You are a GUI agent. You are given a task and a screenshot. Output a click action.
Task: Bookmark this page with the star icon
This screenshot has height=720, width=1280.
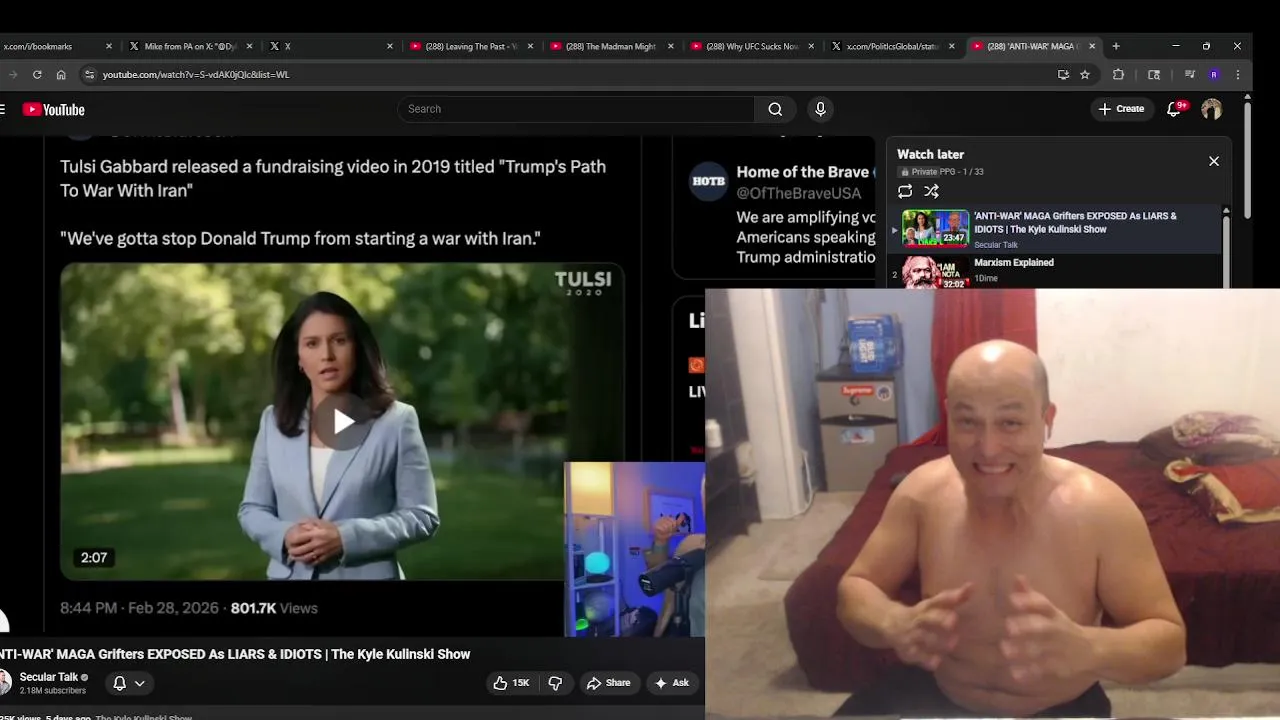(1085, 74)
